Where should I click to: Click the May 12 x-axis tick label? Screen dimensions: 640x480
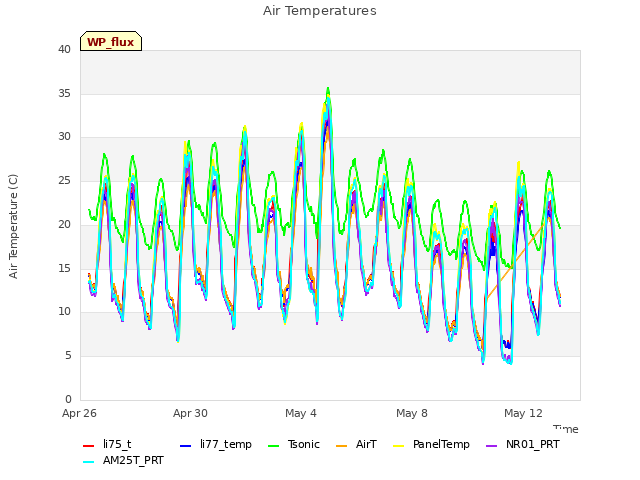pos(523,413)
